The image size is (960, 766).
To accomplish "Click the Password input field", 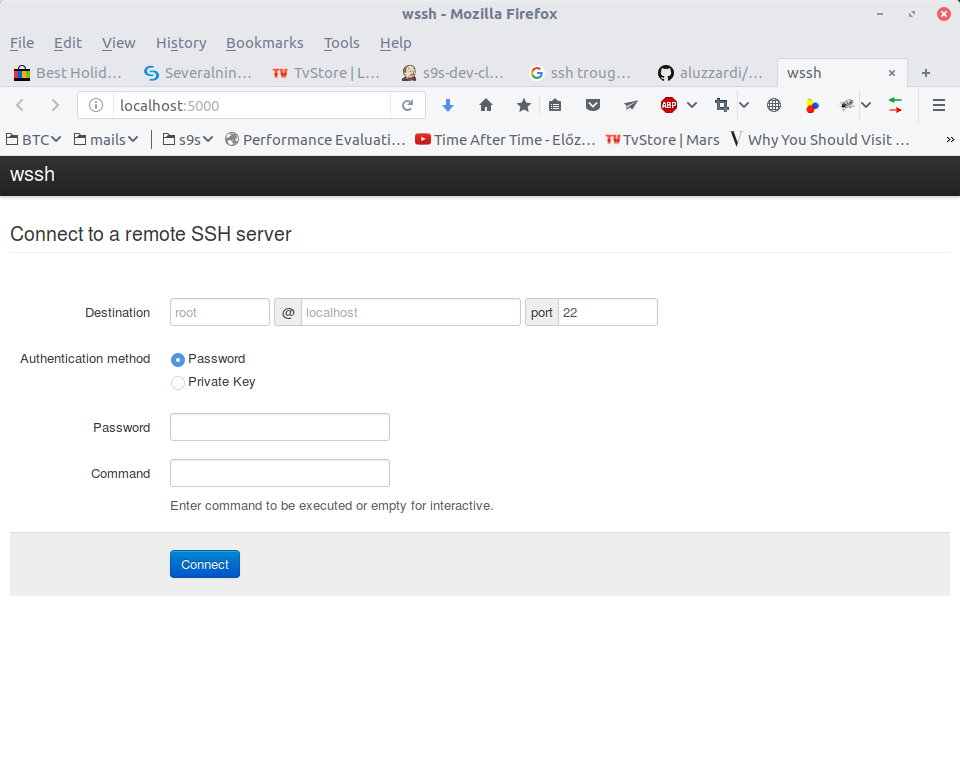I will [x=280, y=427].
